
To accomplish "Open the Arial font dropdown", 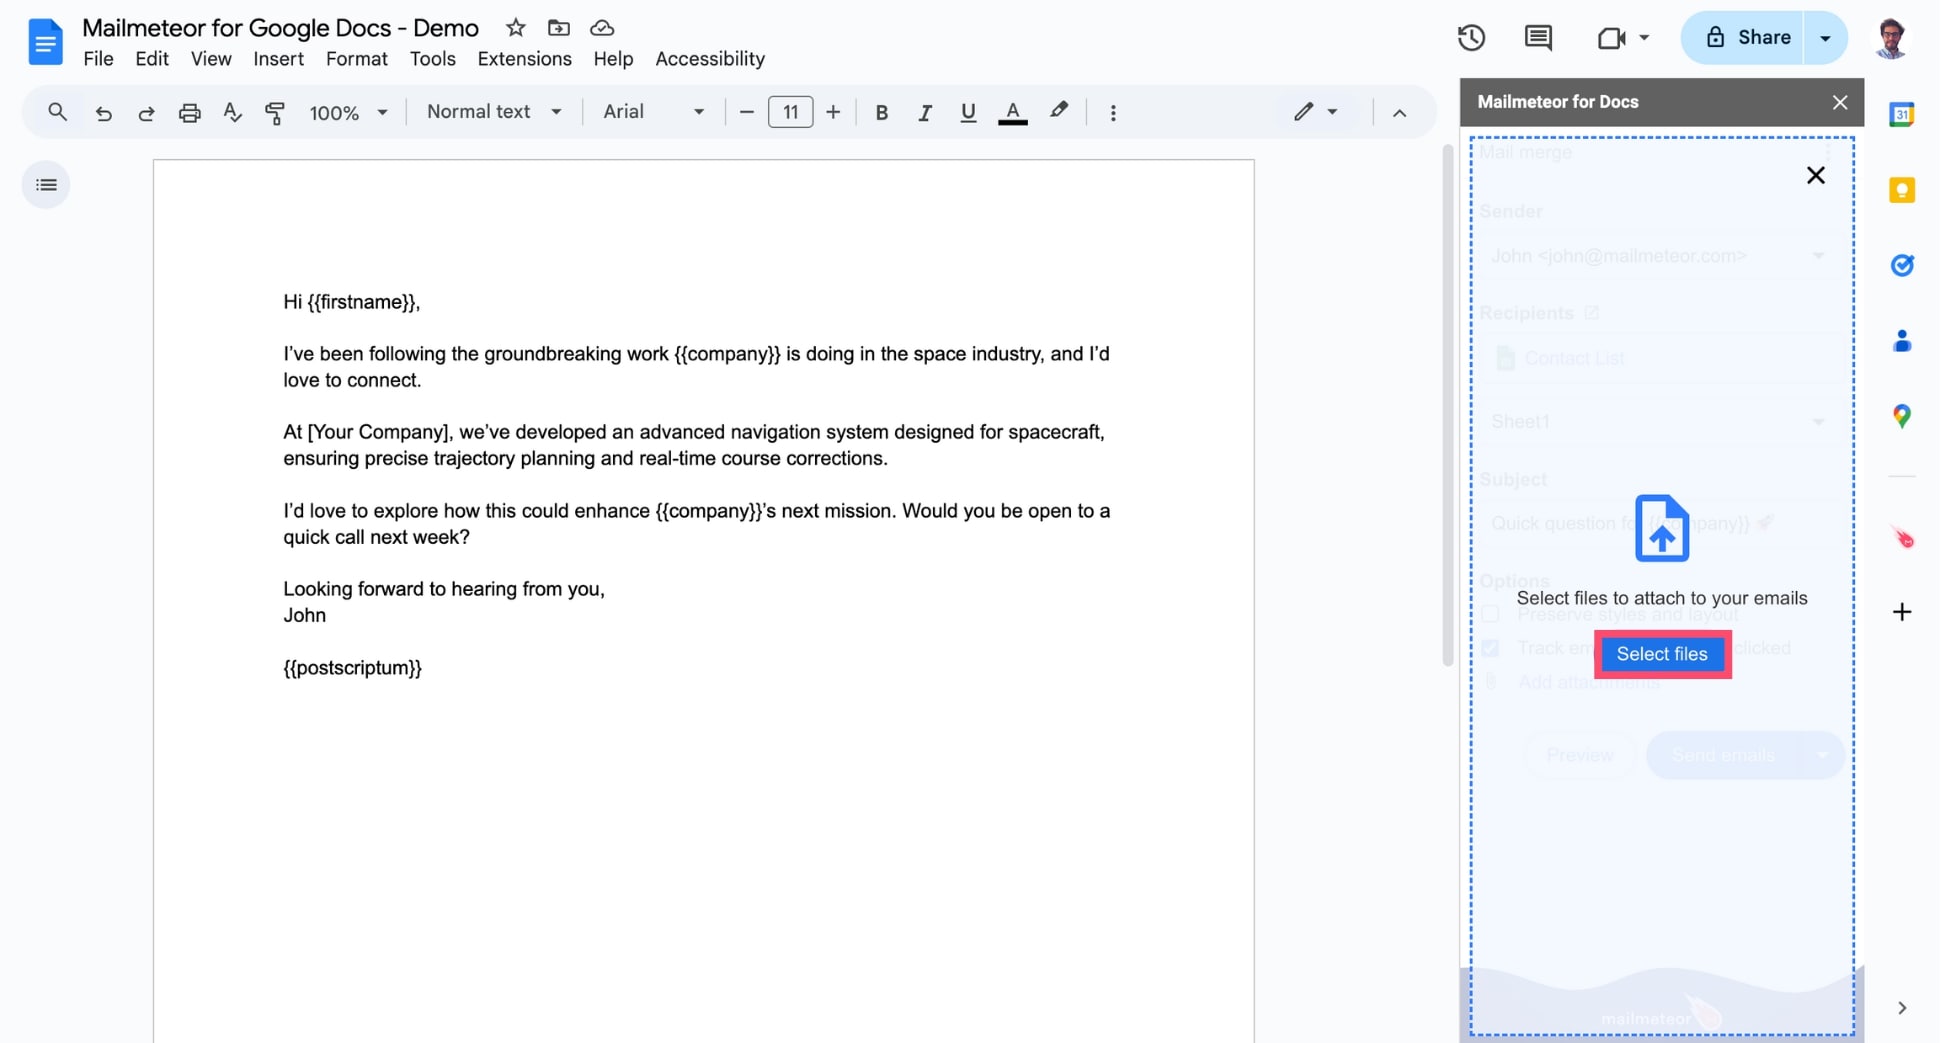I will click(x=653, y=112).
